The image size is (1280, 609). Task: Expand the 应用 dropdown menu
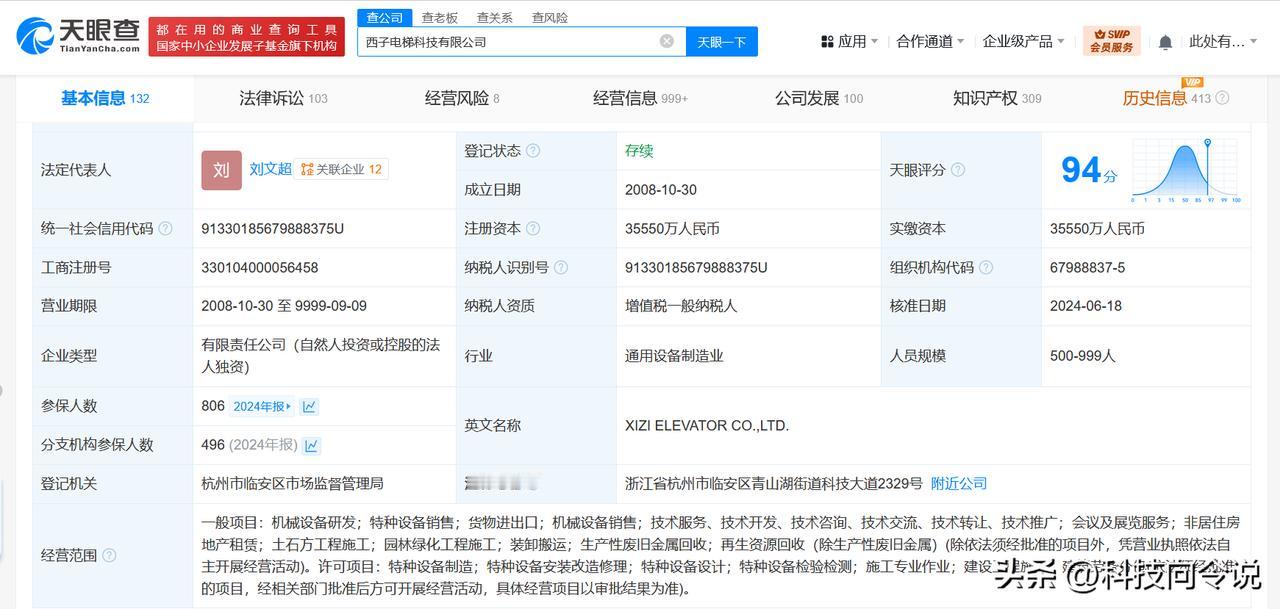coord(849,41)
